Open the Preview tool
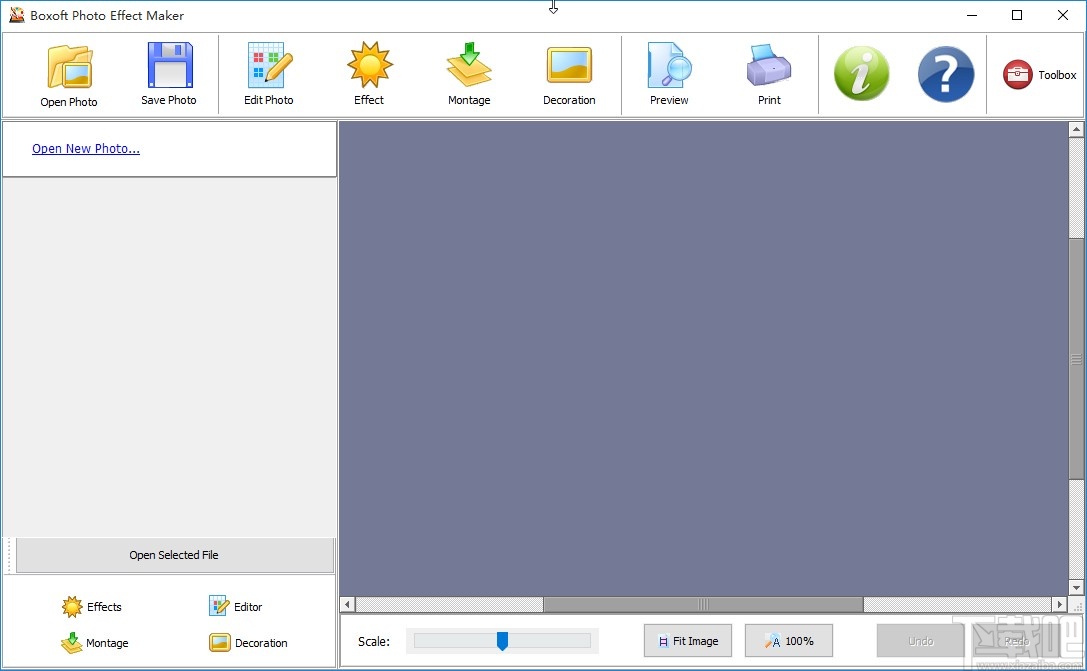1087x671 pixels. point(668,72)
